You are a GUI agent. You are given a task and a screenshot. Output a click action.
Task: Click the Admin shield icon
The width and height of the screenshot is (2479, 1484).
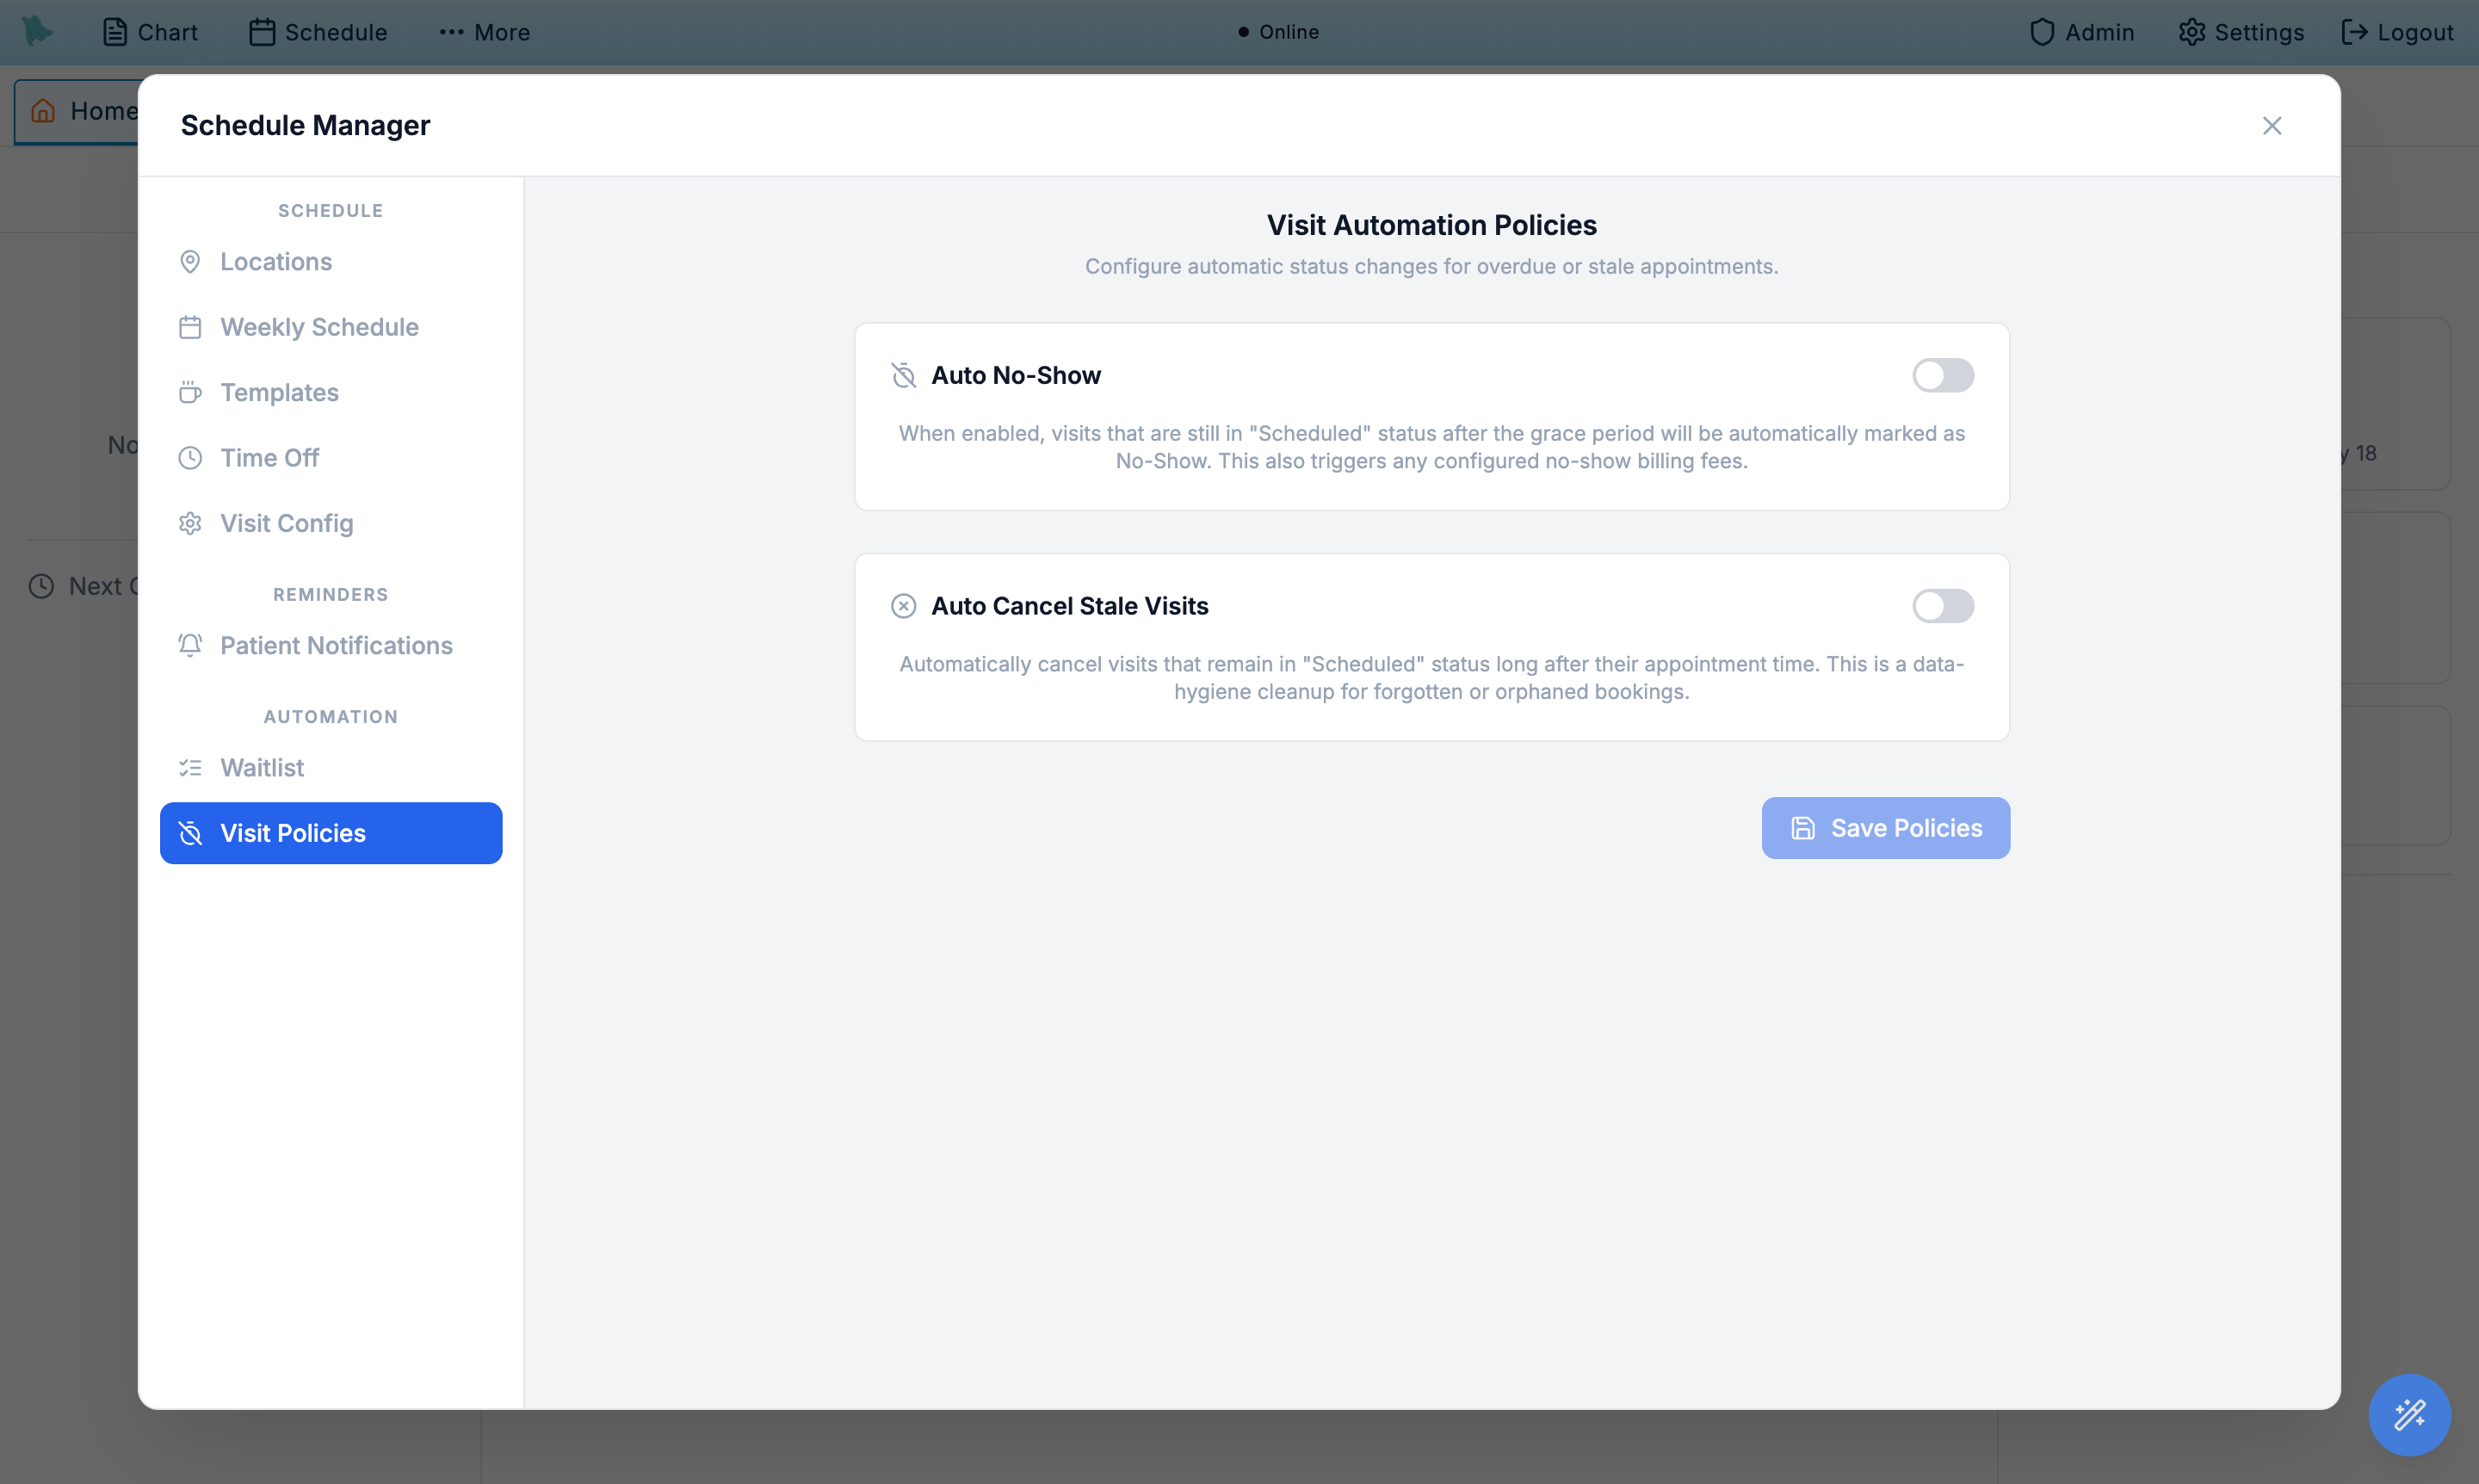coord(2042,32)
